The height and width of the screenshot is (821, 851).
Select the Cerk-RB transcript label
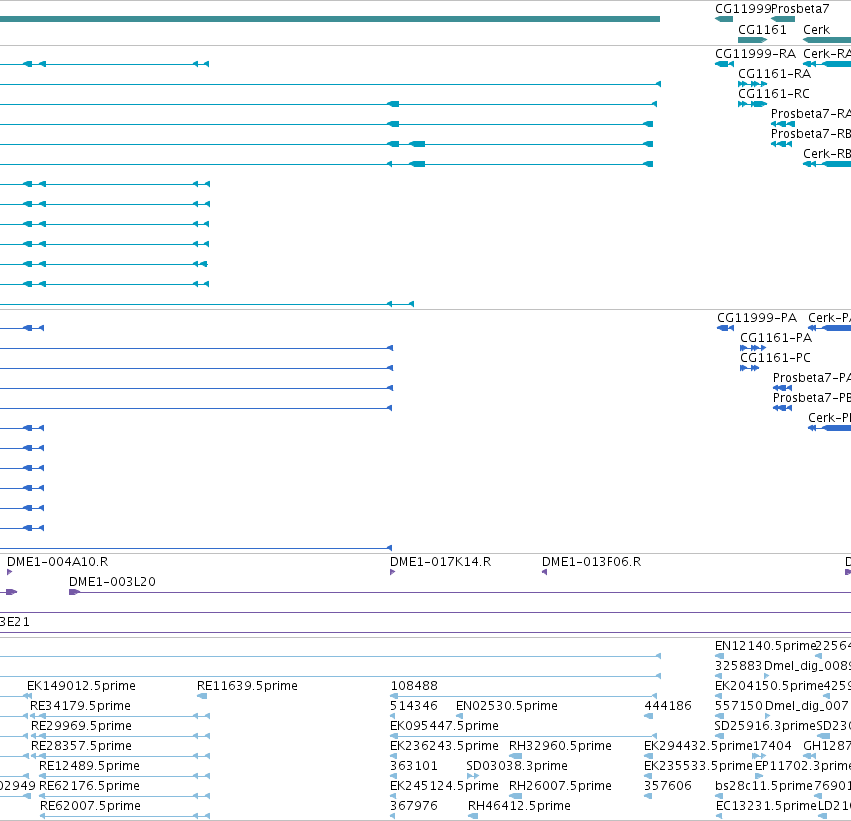point(827,154)
